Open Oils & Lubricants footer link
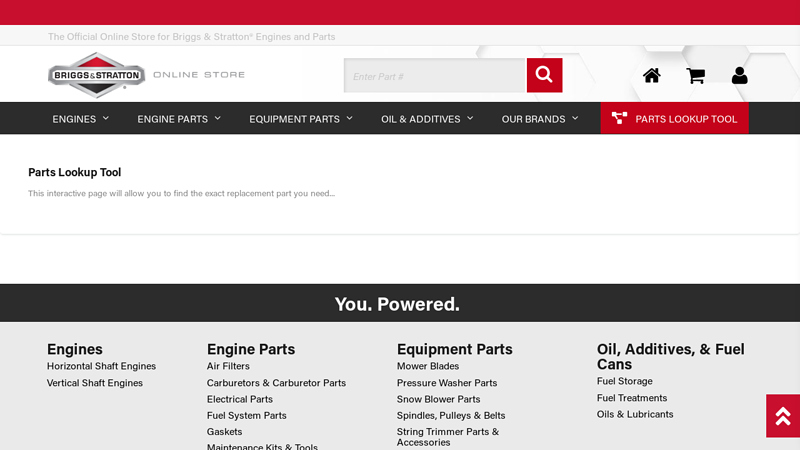Image resolution: width=800 pixels, height=450 pixels. (x=635, y=414)
